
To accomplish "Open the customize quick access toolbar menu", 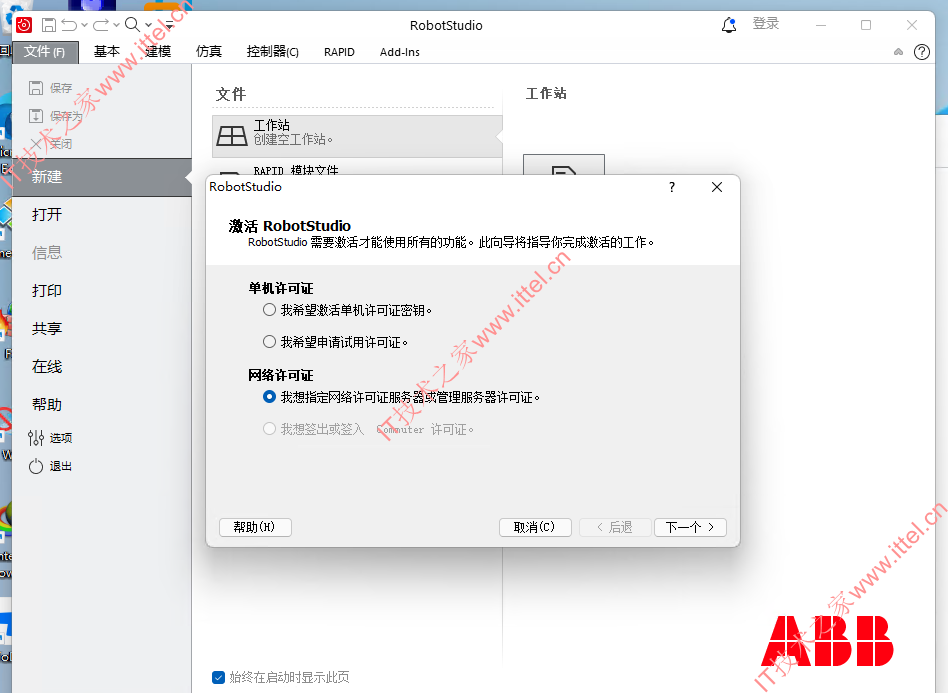I will point(169,25).
